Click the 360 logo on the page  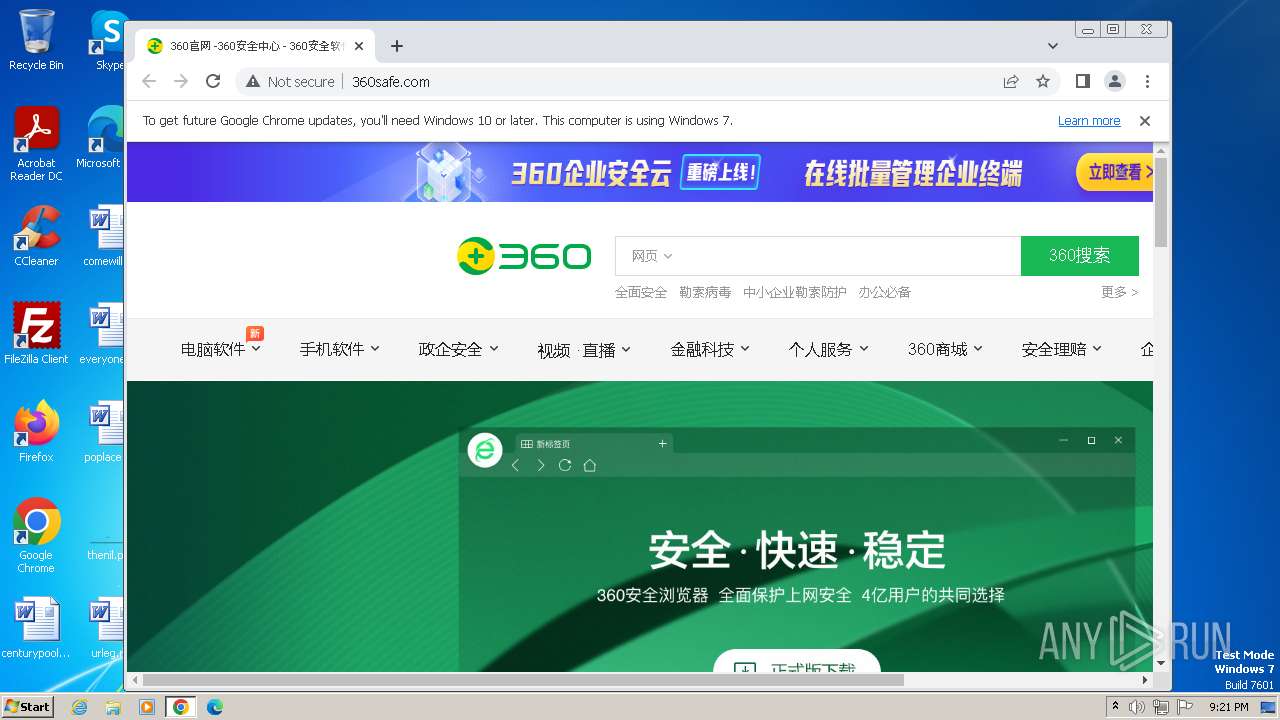pos(524,256)
